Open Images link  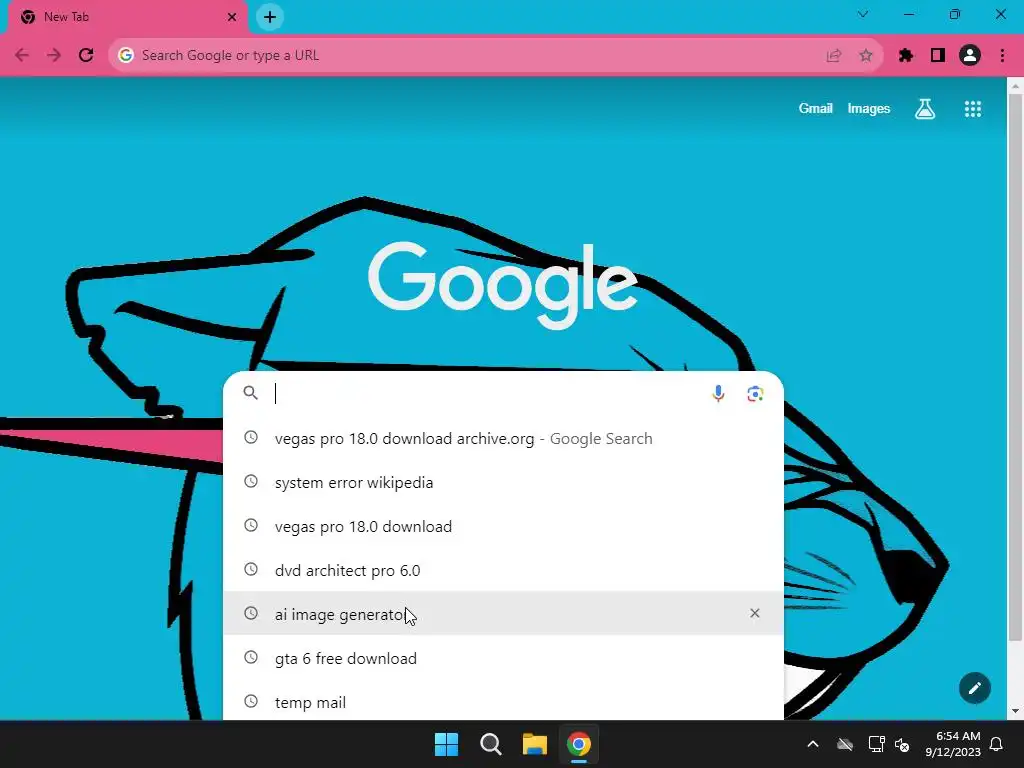[869, 108]
